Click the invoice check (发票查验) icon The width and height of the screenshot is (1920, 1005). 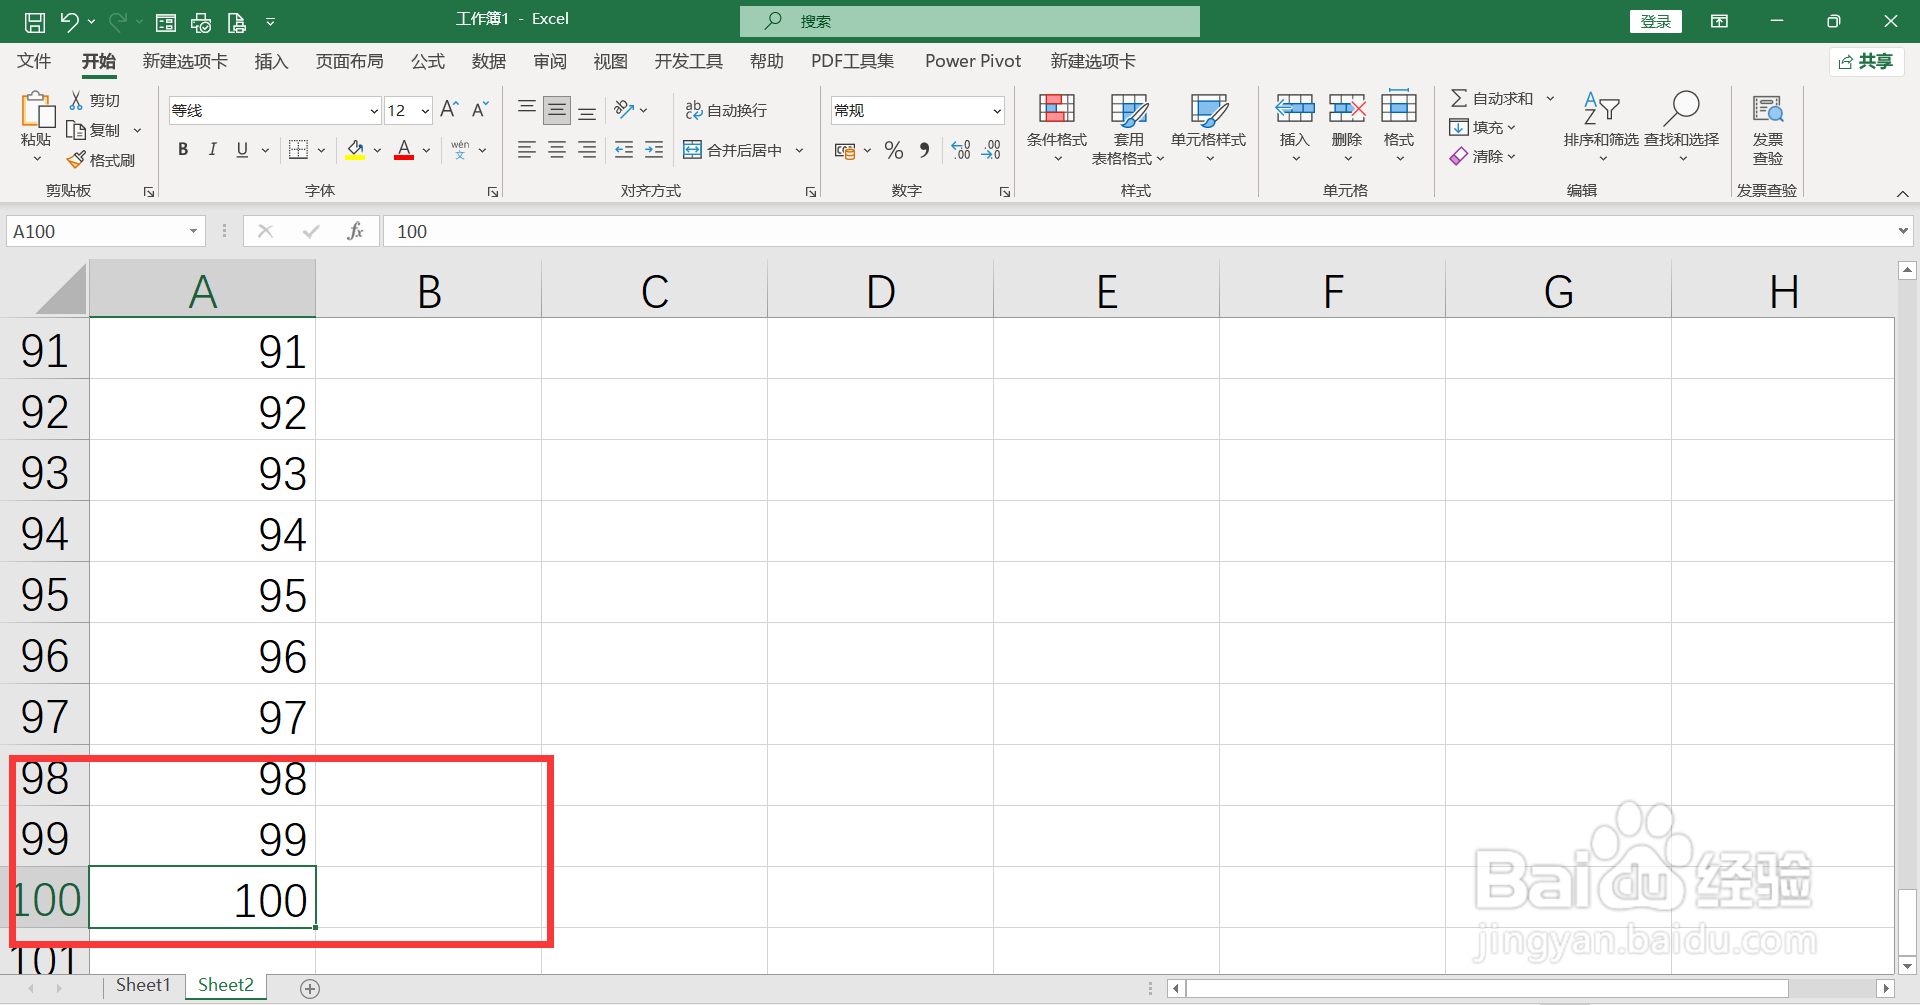(1768, 108)
